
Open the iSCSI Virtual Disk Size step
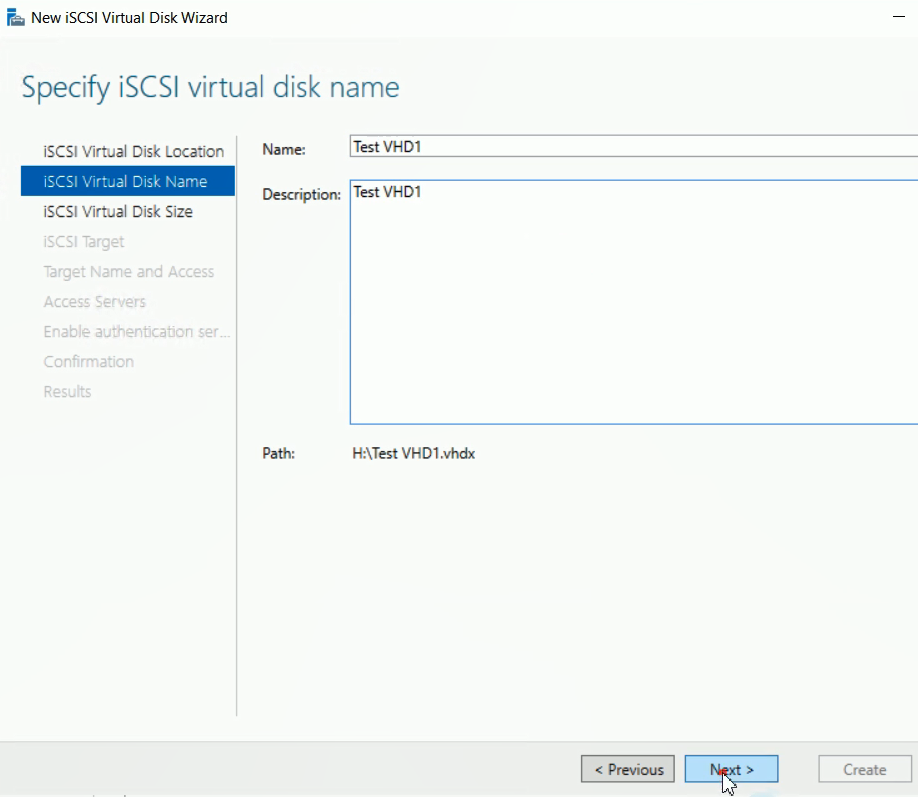(118, 211)
